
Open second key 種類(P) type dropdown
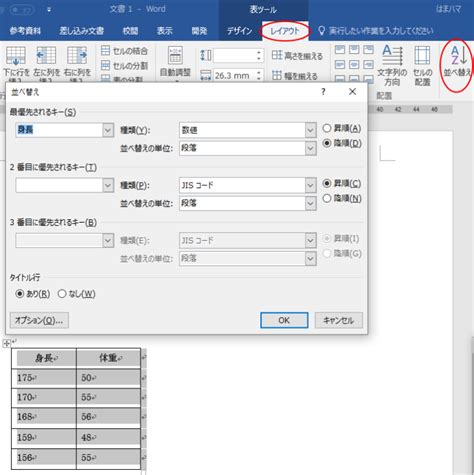click(x=310, y=185)
